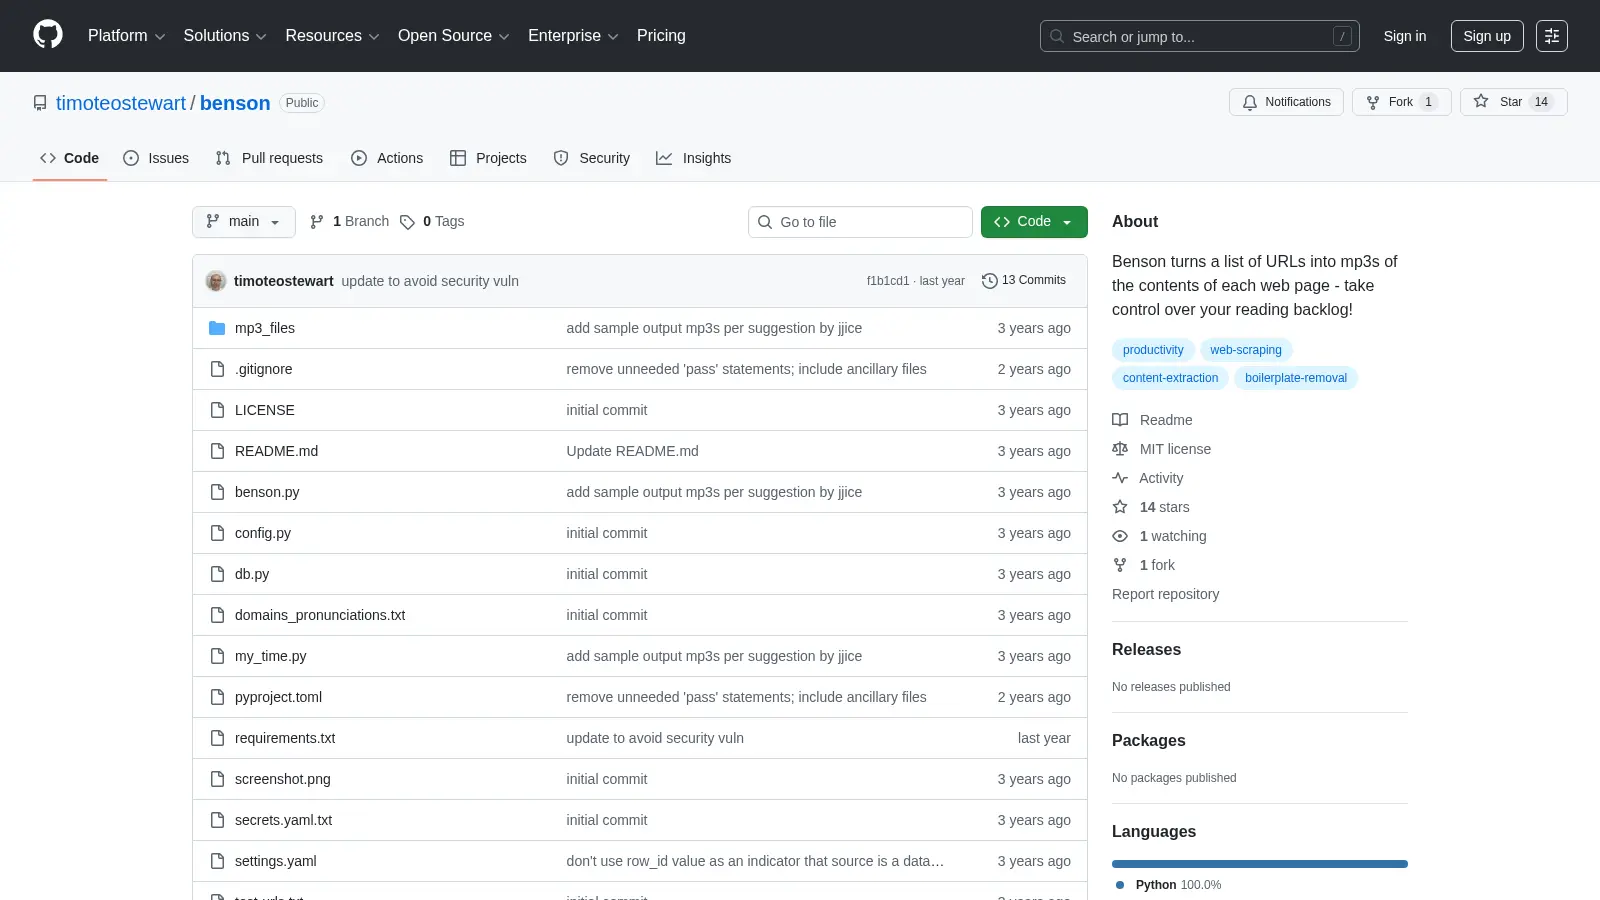Screen dimensions: 1600x900
Task: Open the Insights tab
Action: coord(693,158)
